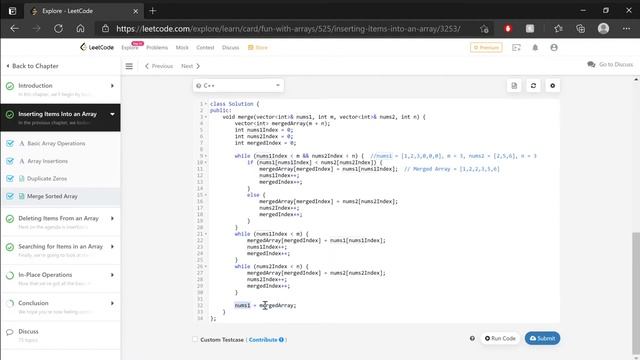This screenshot has width=640, height=360.
Task: Click the page vertical scrollbar thumb
Action: pyautogui.click(x=636, y=293)
